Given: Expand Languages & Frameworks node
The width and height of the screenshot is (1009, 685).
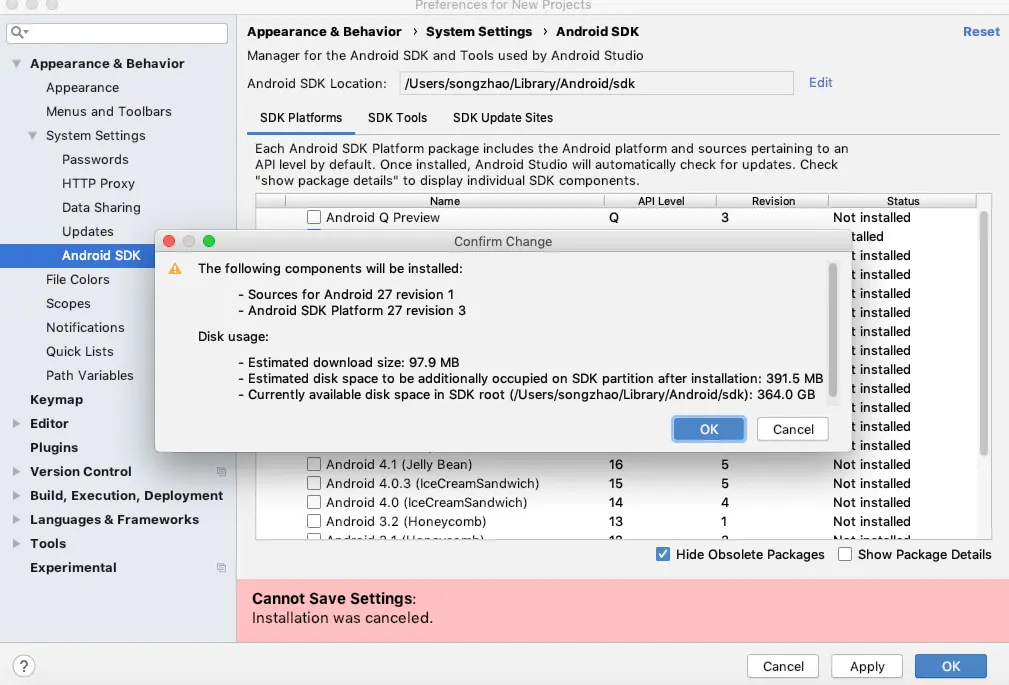Looking at the screenshot, I should pos(17,520).
